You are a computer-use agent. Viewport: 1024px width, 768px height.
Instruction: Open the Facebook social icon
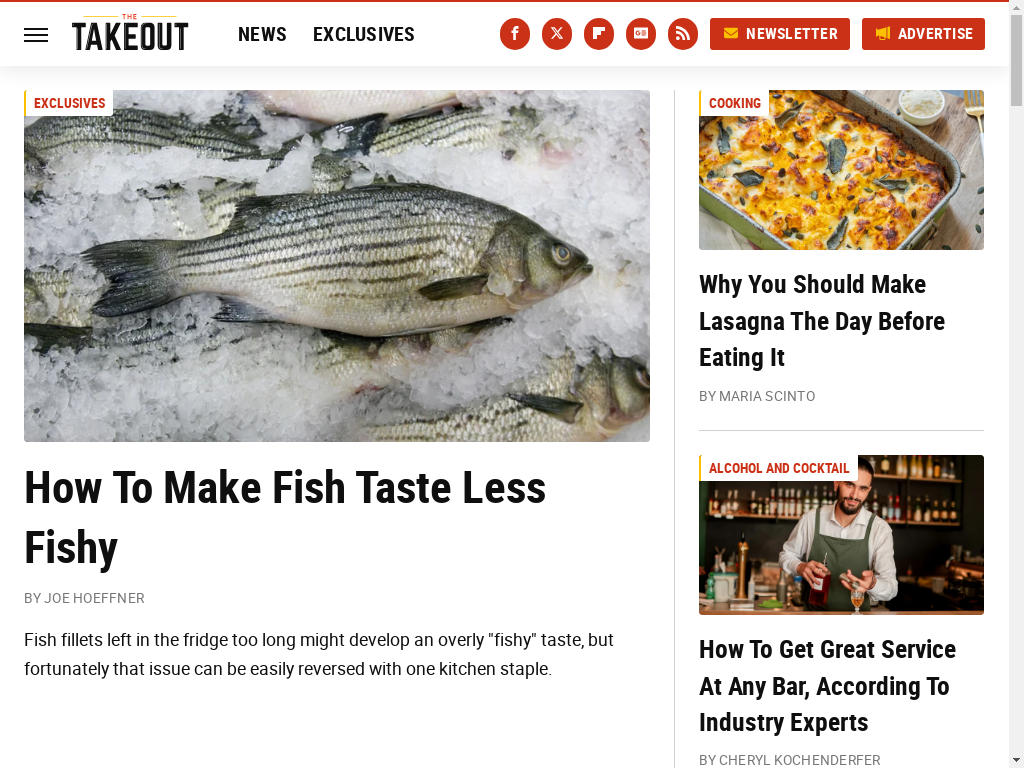tap(515, 33)
